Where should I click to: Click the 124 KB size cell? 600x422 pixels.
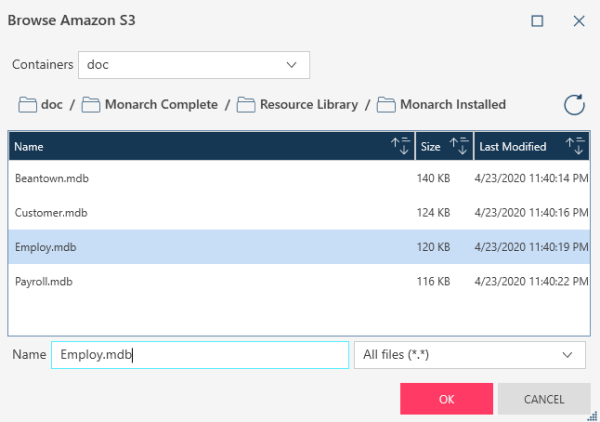[434, 213]
